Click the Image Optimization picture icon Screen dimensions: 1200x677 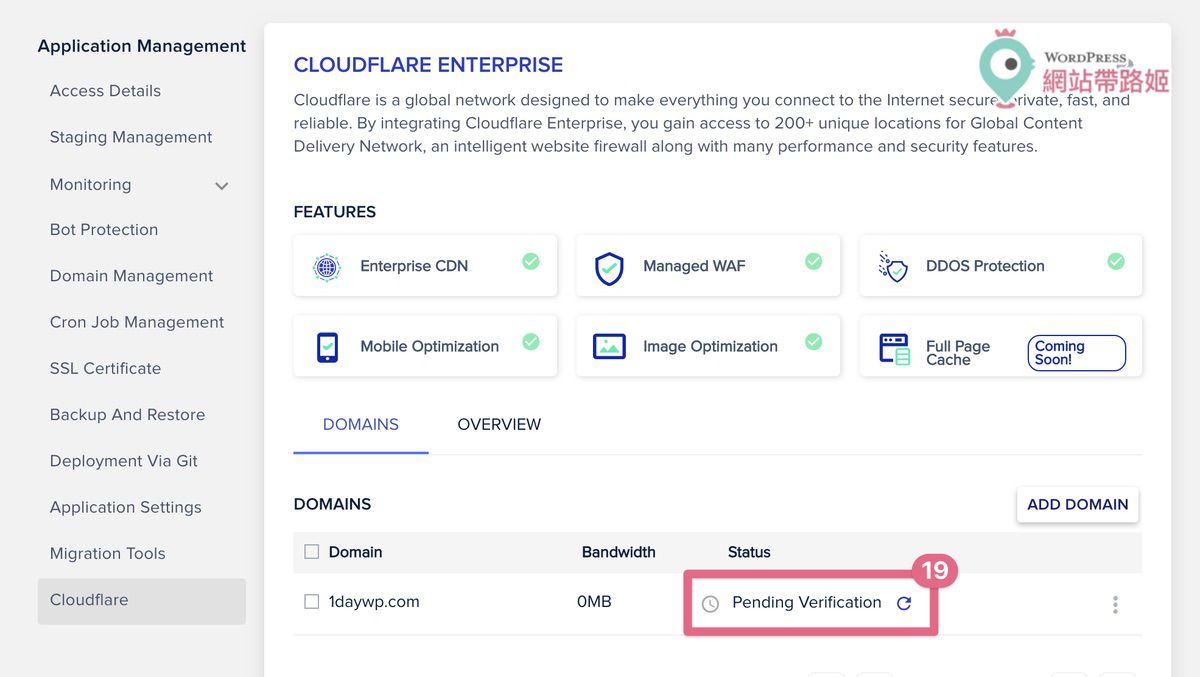(x=609, y=347)
